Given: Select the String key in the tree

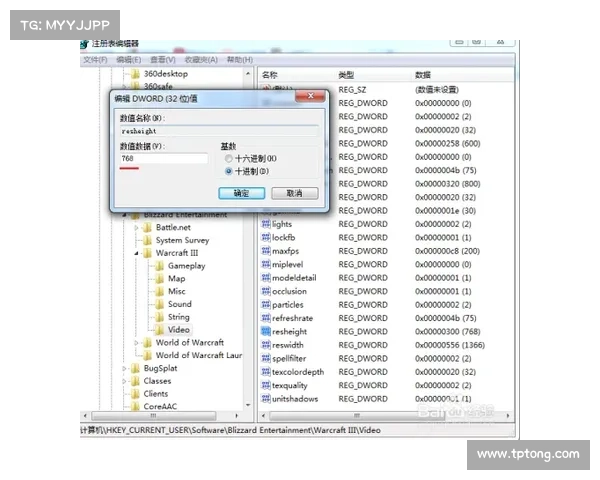Looking at the screenshot, I should click(179, 317).
